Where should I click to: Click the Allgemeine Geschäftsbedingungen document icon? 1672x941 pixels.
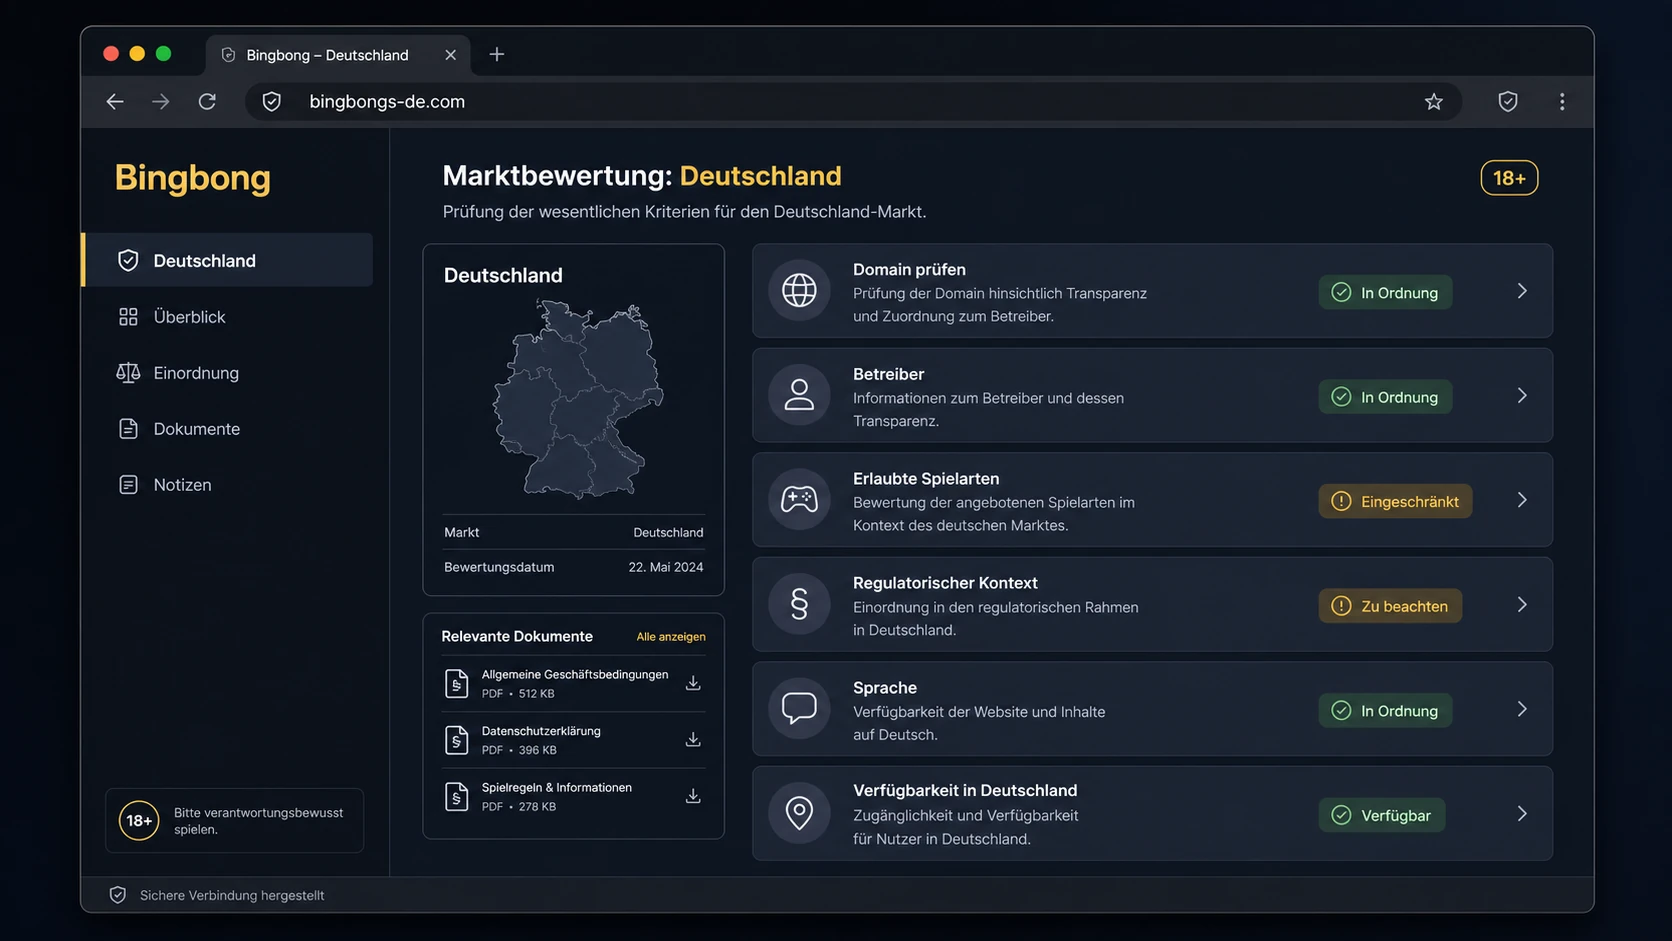[457, 684]
